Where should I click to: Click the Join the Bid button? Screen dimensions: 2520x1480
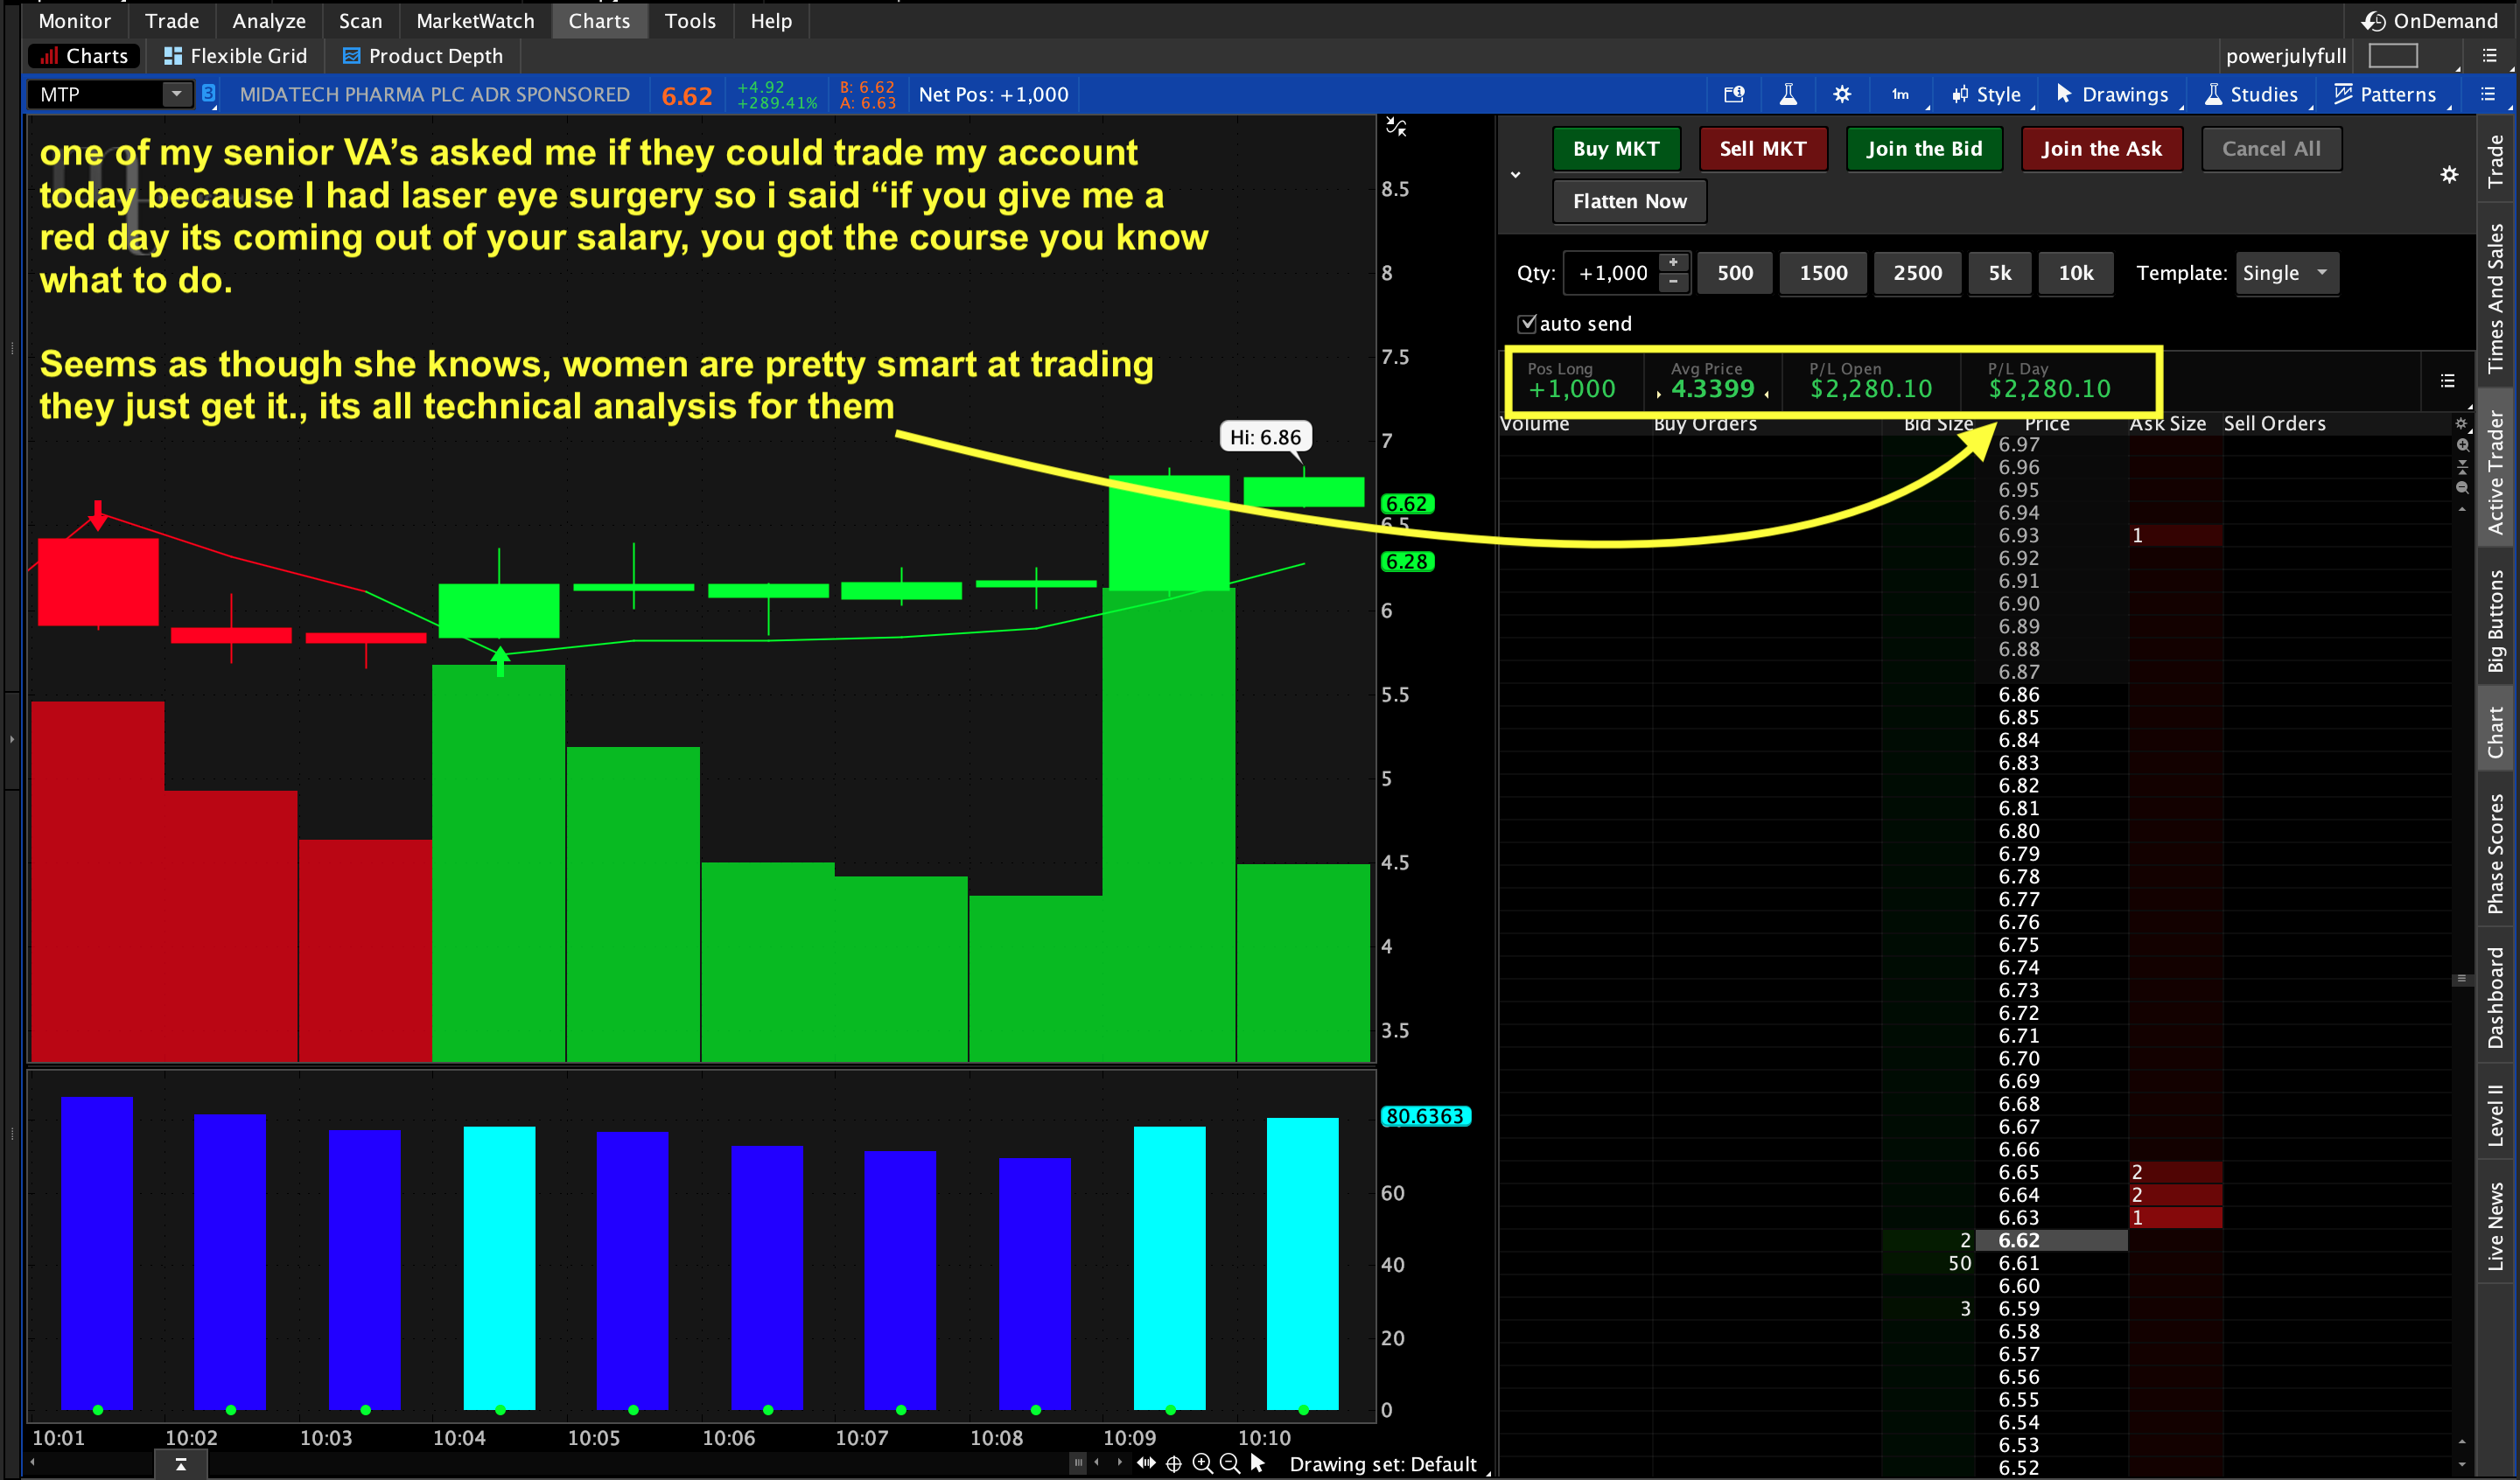pyautogui.click(x=1923, y=149)
